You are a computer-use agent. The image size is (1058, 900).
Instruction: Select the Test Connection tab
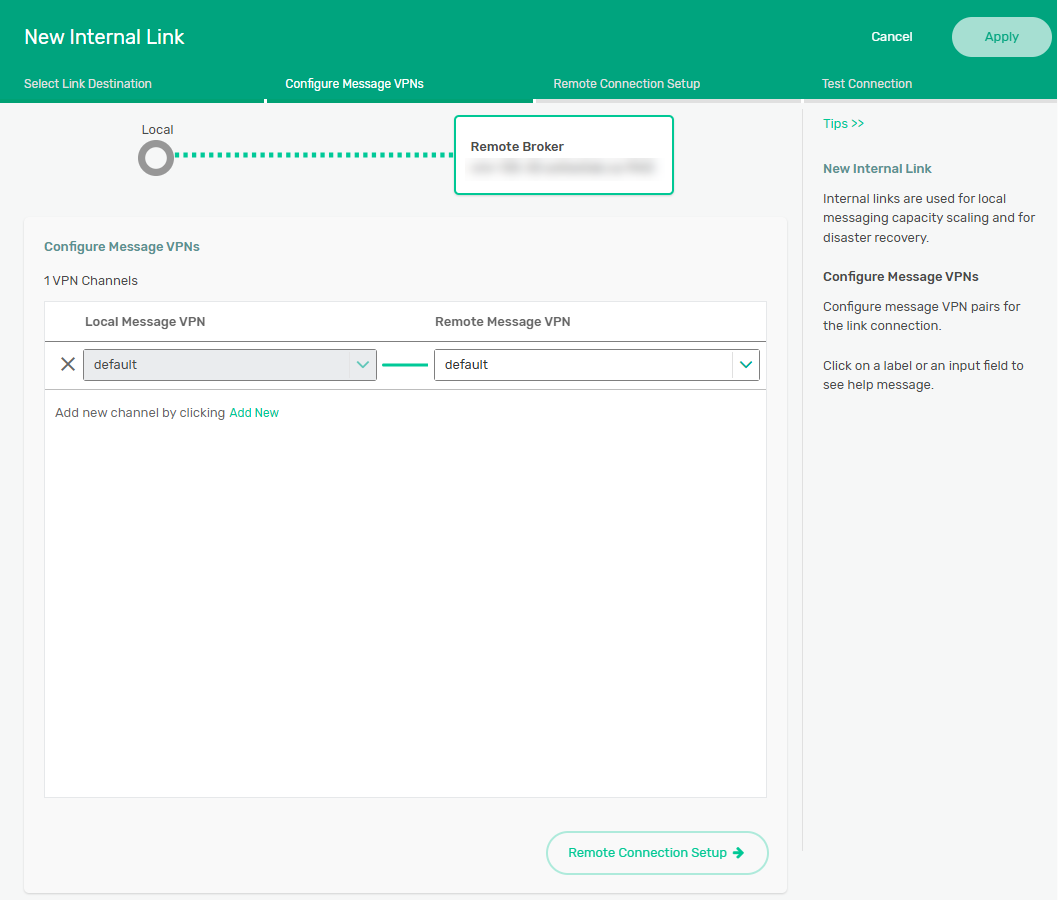point(866,84)
